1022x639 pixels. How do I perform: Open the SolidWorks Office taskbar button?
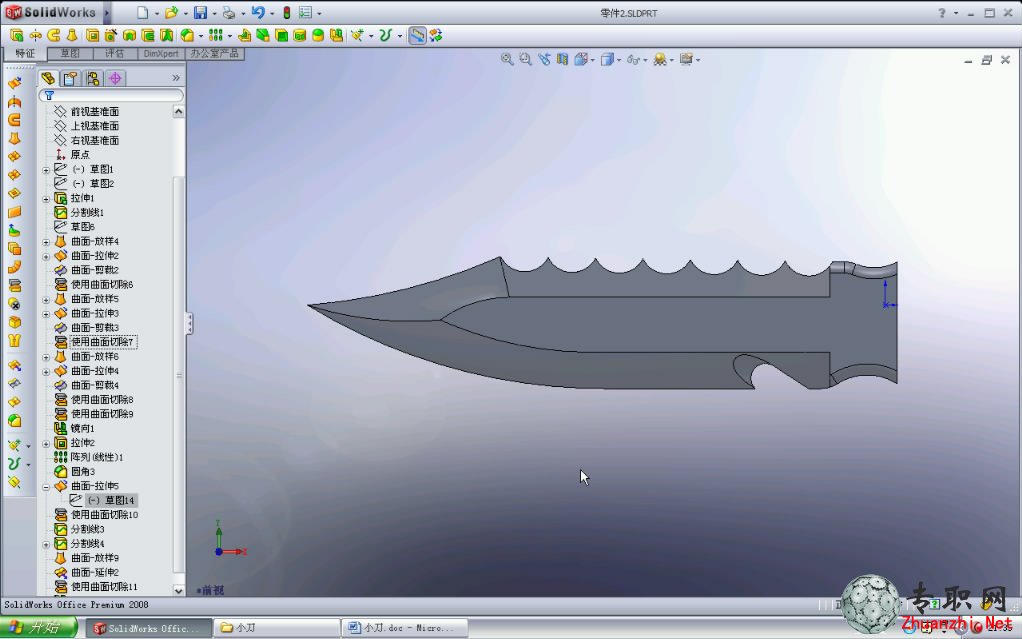pos(148,629)
